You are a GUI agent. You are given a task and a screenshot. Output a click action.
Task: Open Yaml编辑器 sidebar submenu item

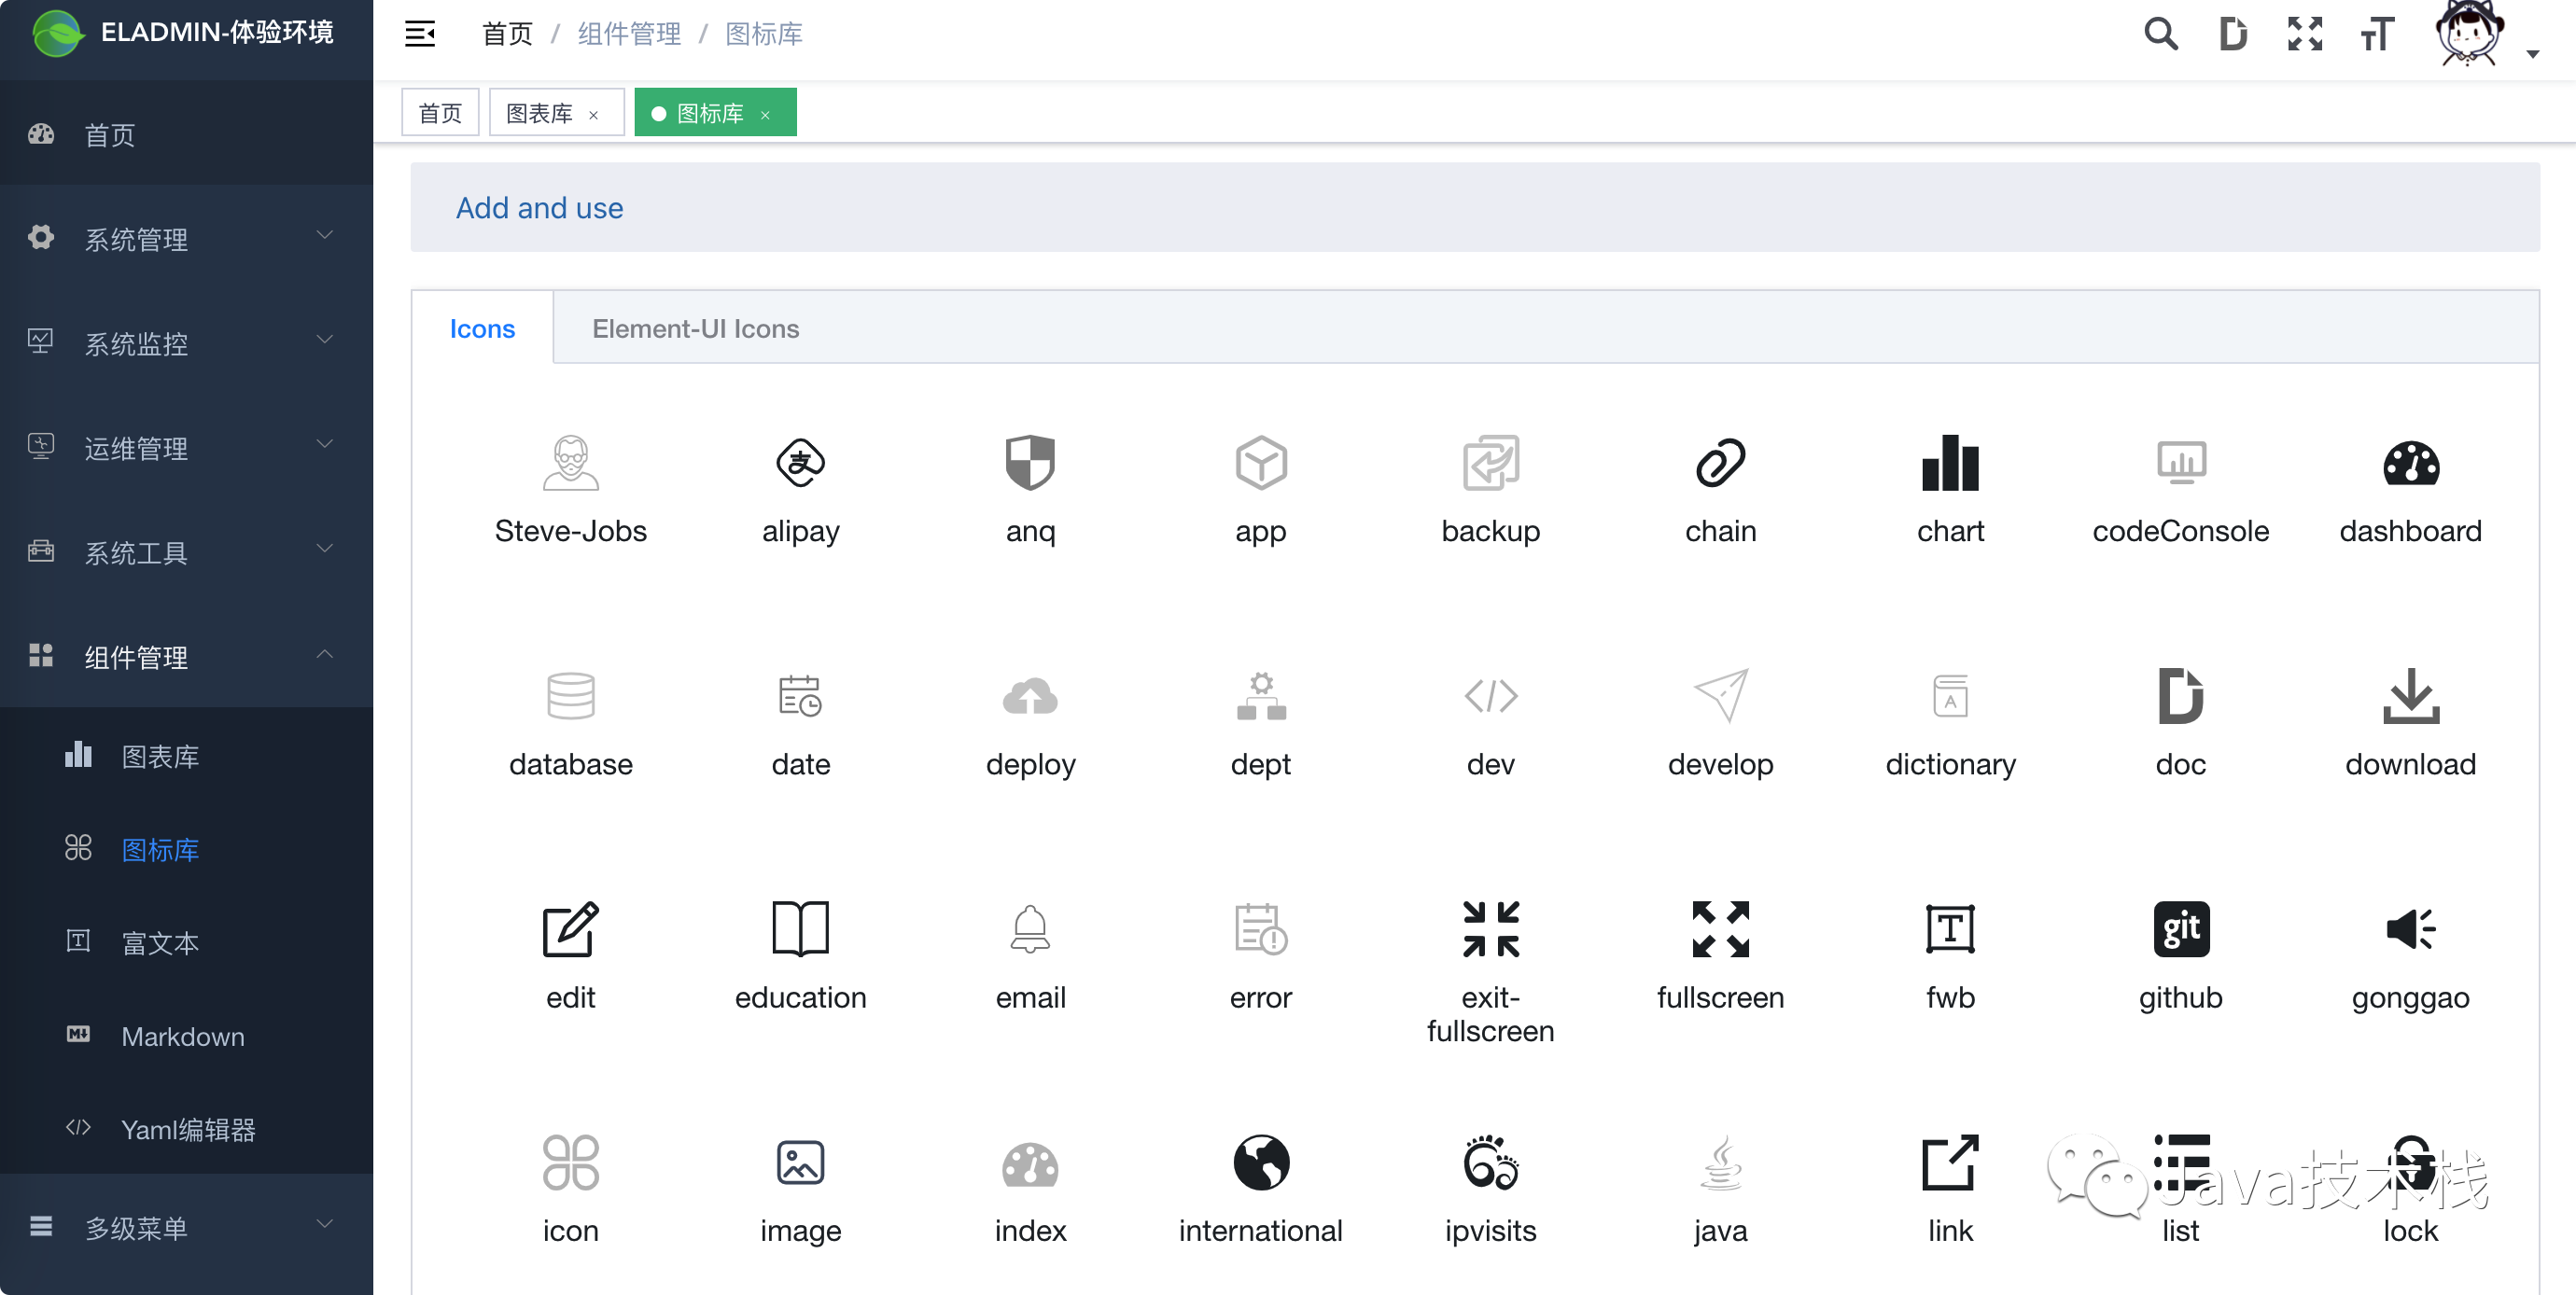pyautogui.click(x=186, y=1129)
